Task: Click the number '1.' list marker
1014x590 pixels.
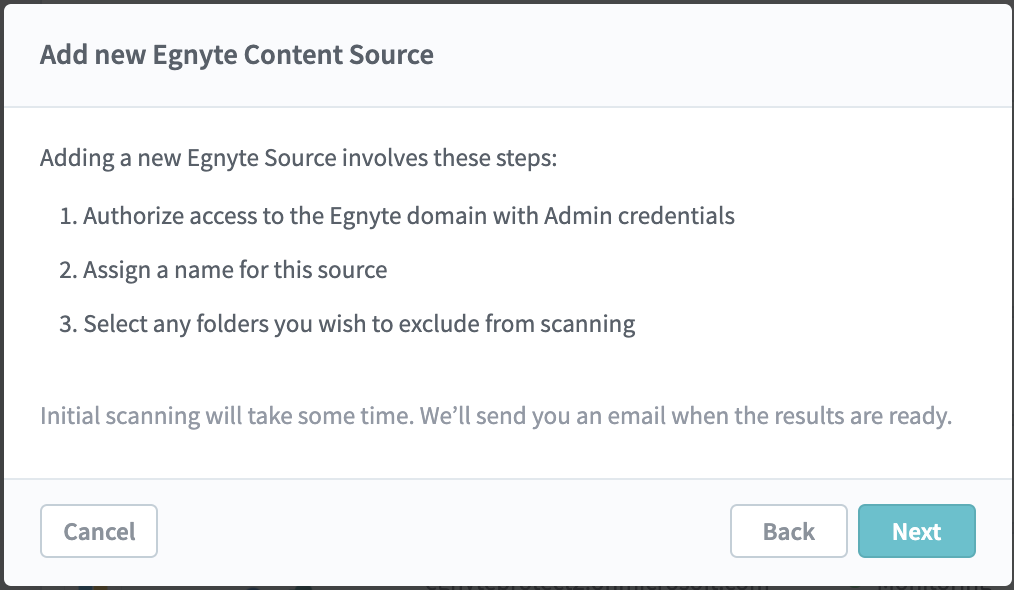Action: pyautogui.click(x=69, y=216)
